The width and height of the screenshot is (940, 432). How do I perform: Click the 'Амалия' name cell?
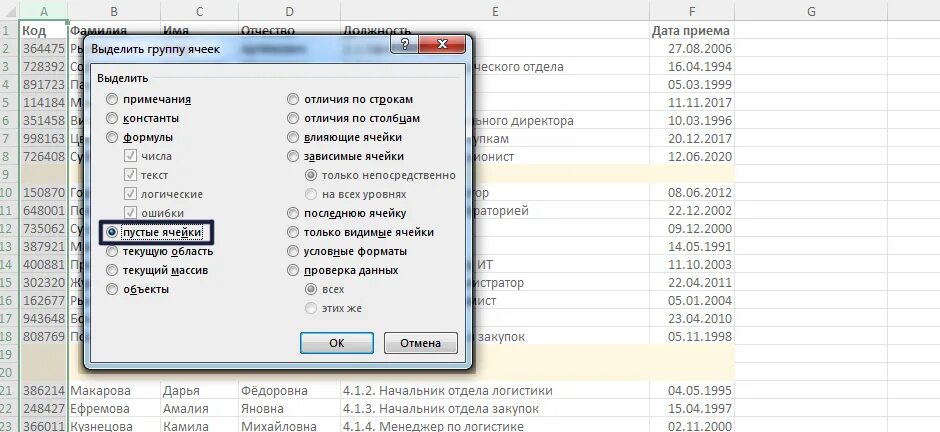[199, 409]
